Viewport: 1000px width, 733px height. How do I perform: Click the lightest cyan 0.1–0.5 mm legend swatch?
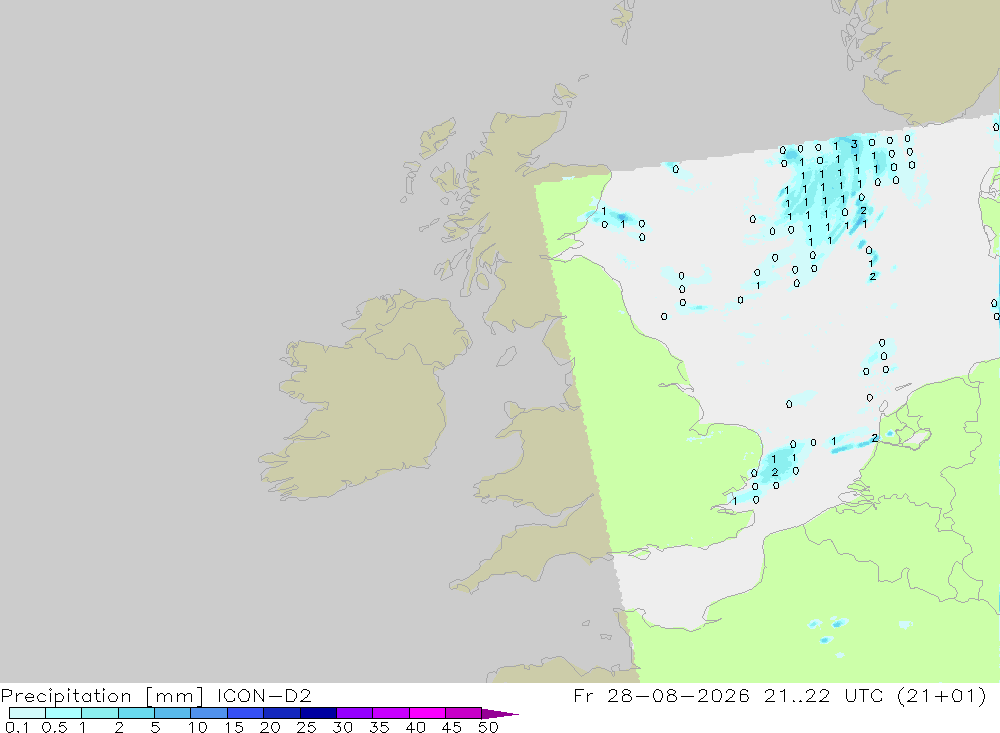click(27, 713)
